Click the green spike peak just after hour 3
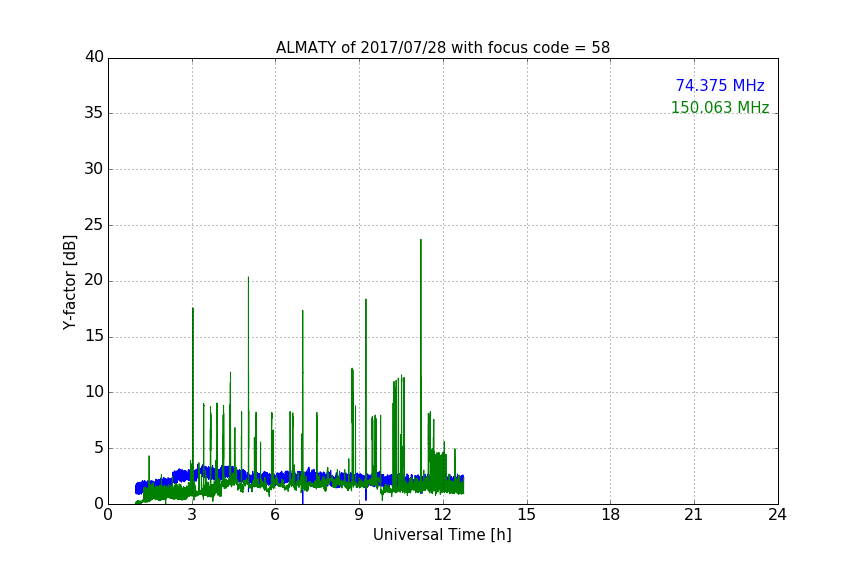 tap(193, 308)
